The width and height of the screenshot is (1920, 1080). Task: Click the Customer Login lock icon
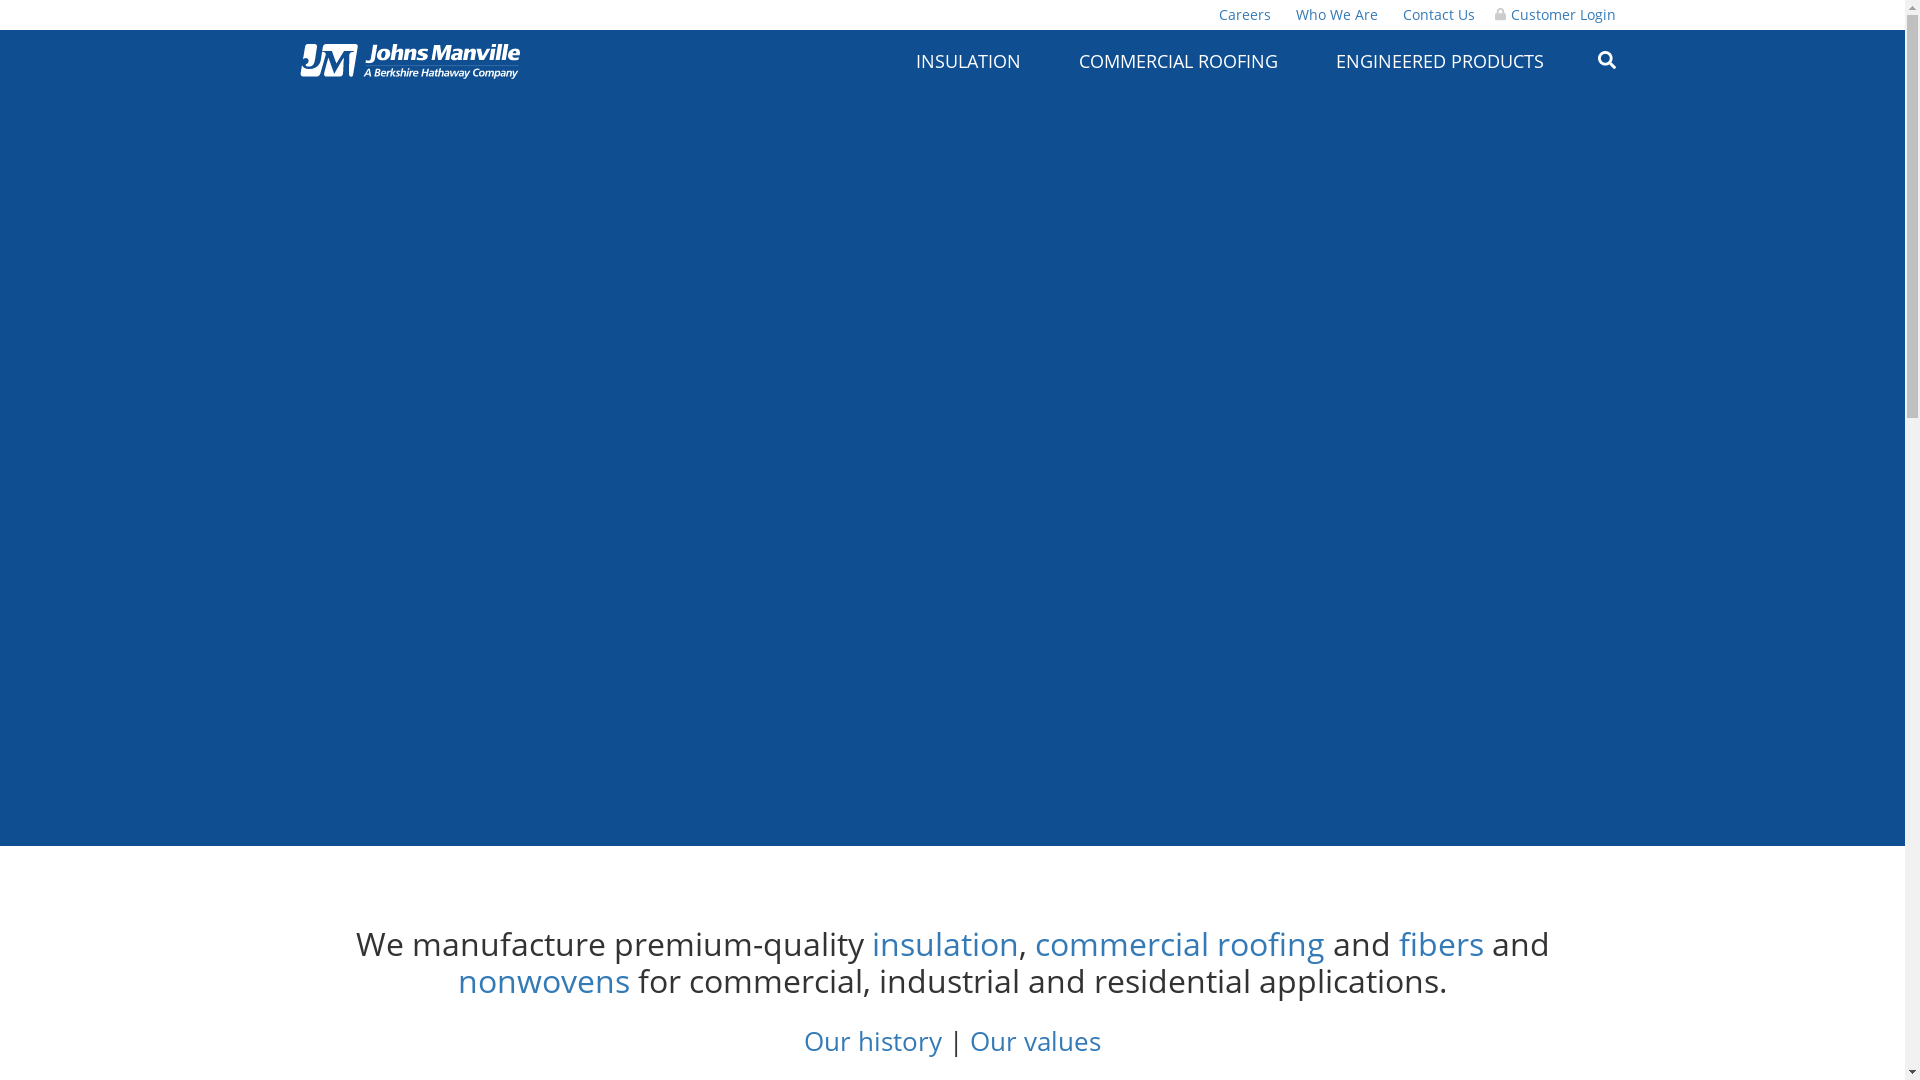click(x=1500, y=14)
